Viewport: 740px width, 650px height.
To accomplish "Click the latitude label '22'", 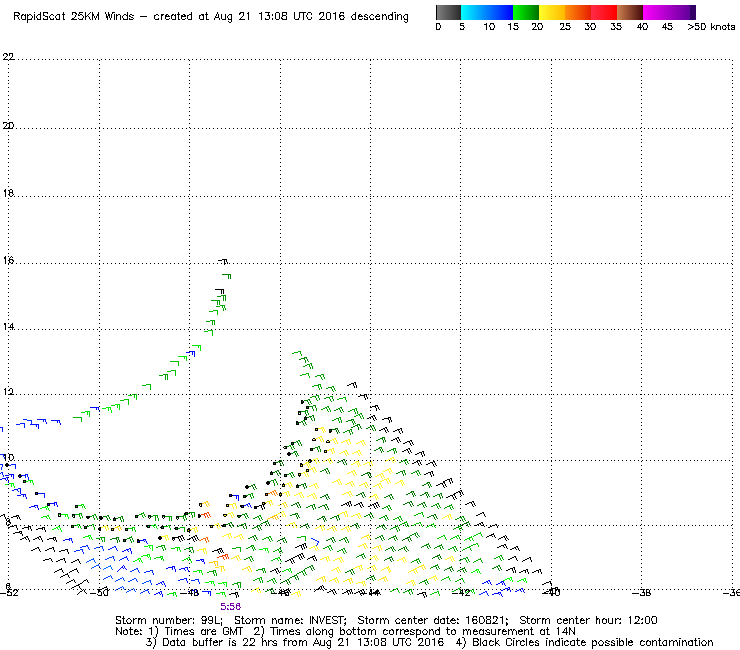I will [x=8, y=57].
